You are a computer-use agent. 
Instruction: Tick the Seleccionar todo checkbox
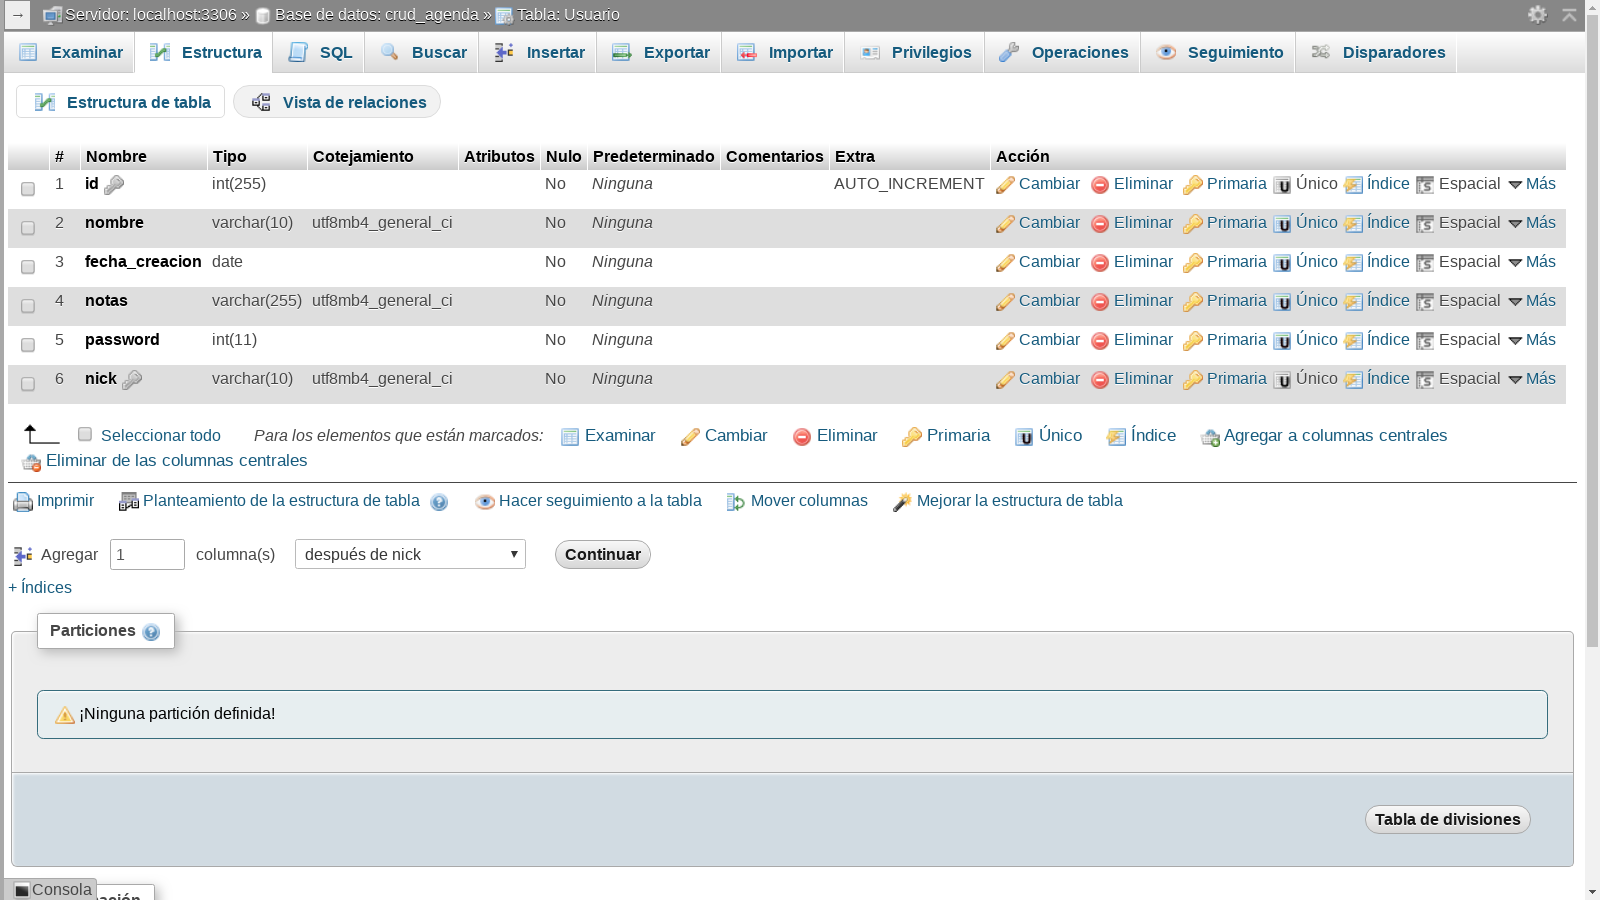[x=85, y=434]
